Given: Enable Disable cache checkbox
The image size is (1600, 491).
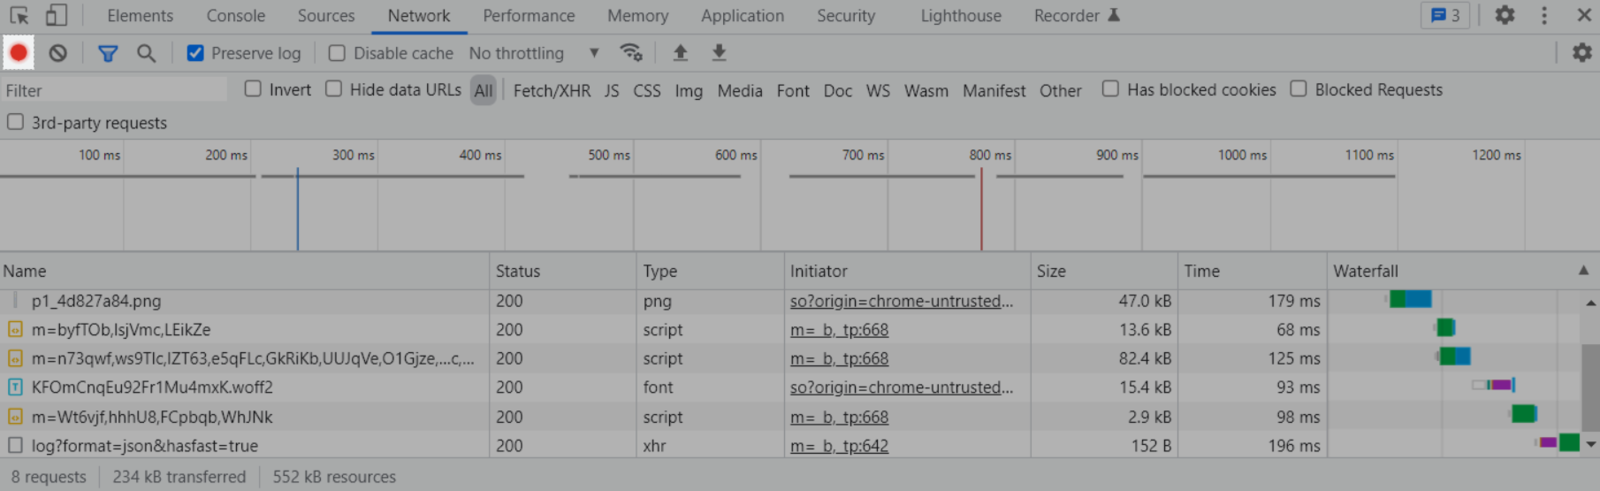Looking at the screenshot, I should (x=337, y=53).
